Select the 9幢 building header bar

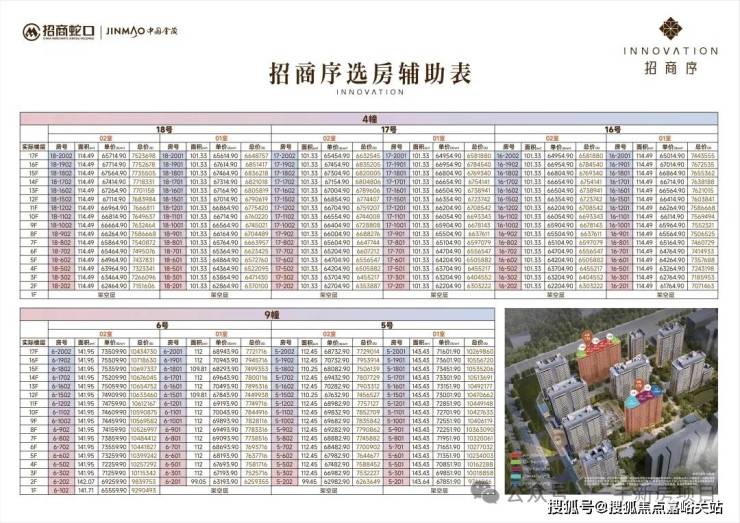(x=257, y=314)
